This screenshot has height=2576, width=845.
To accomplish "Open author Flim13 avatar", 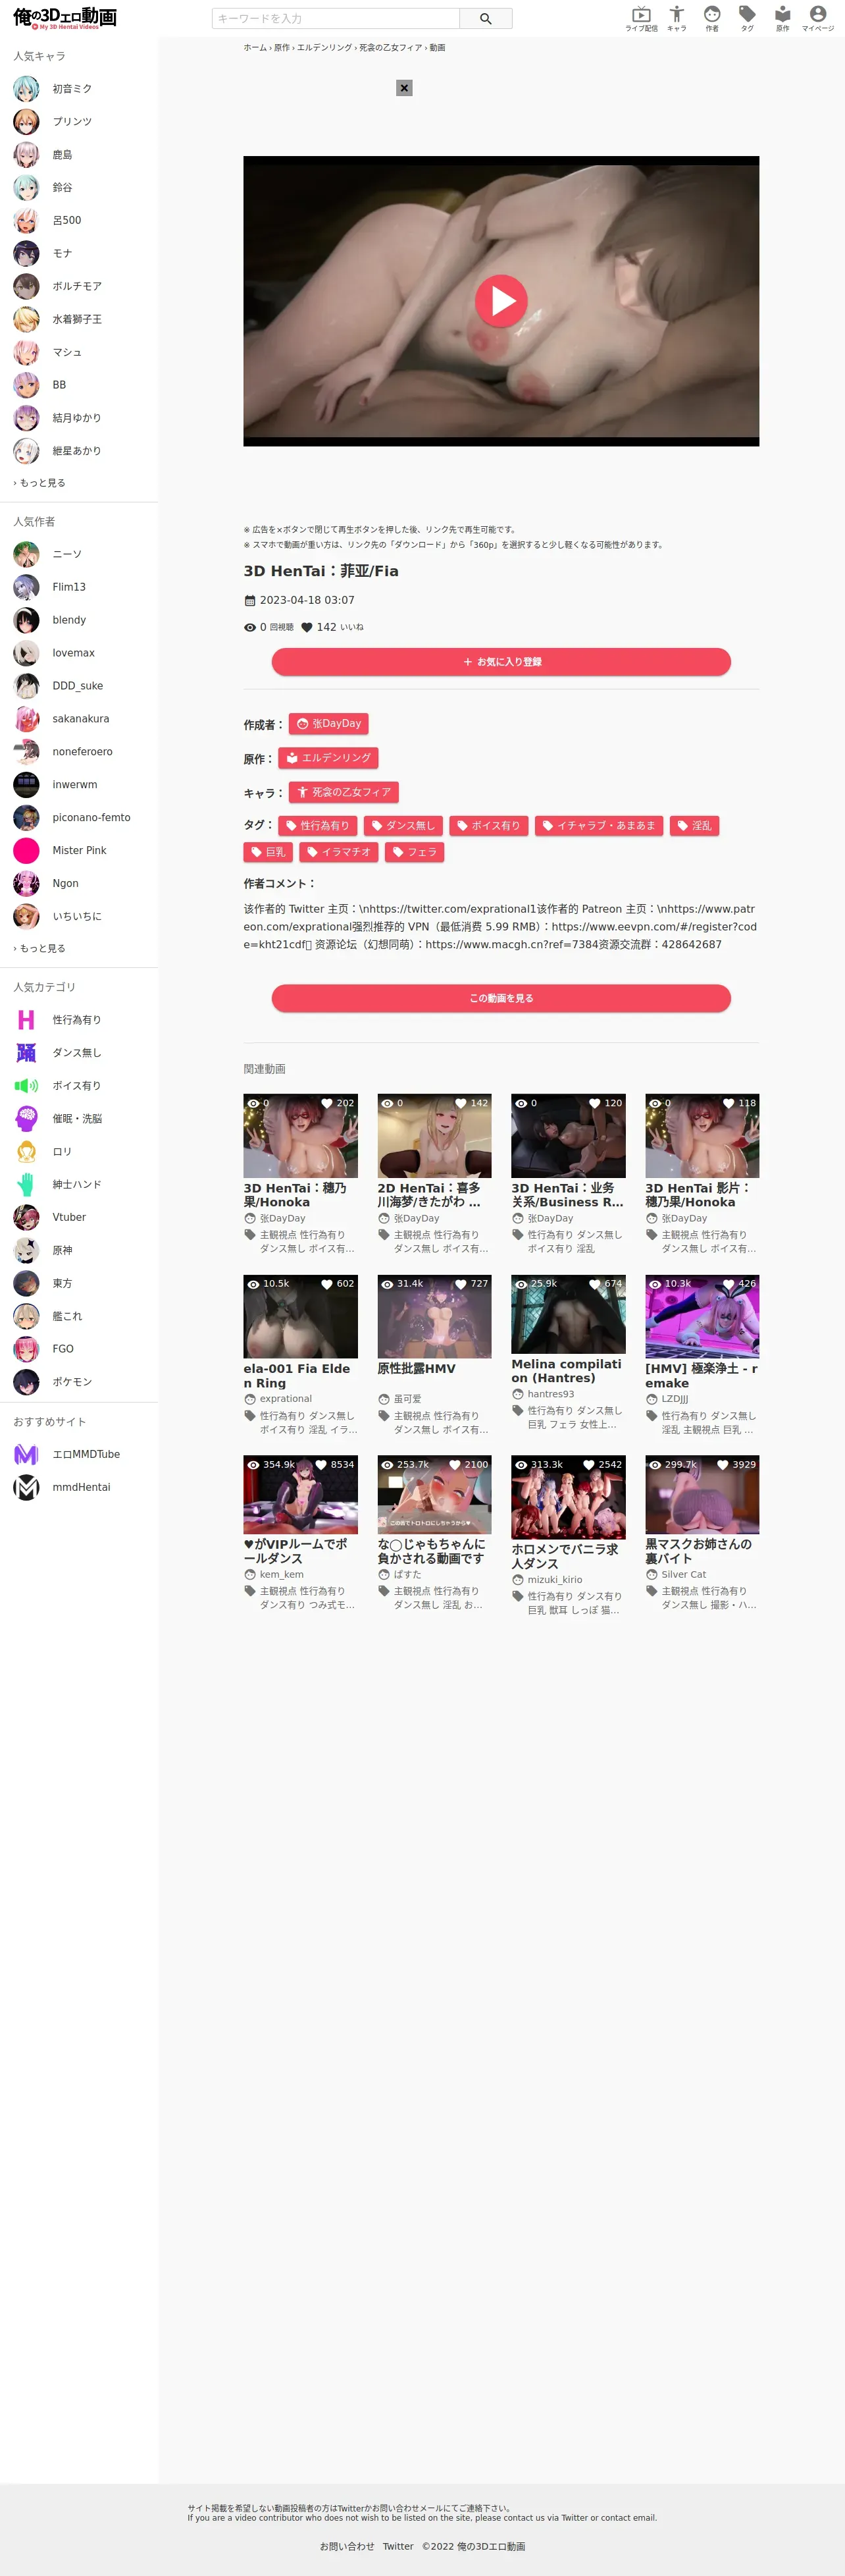I will click(26, 587).
